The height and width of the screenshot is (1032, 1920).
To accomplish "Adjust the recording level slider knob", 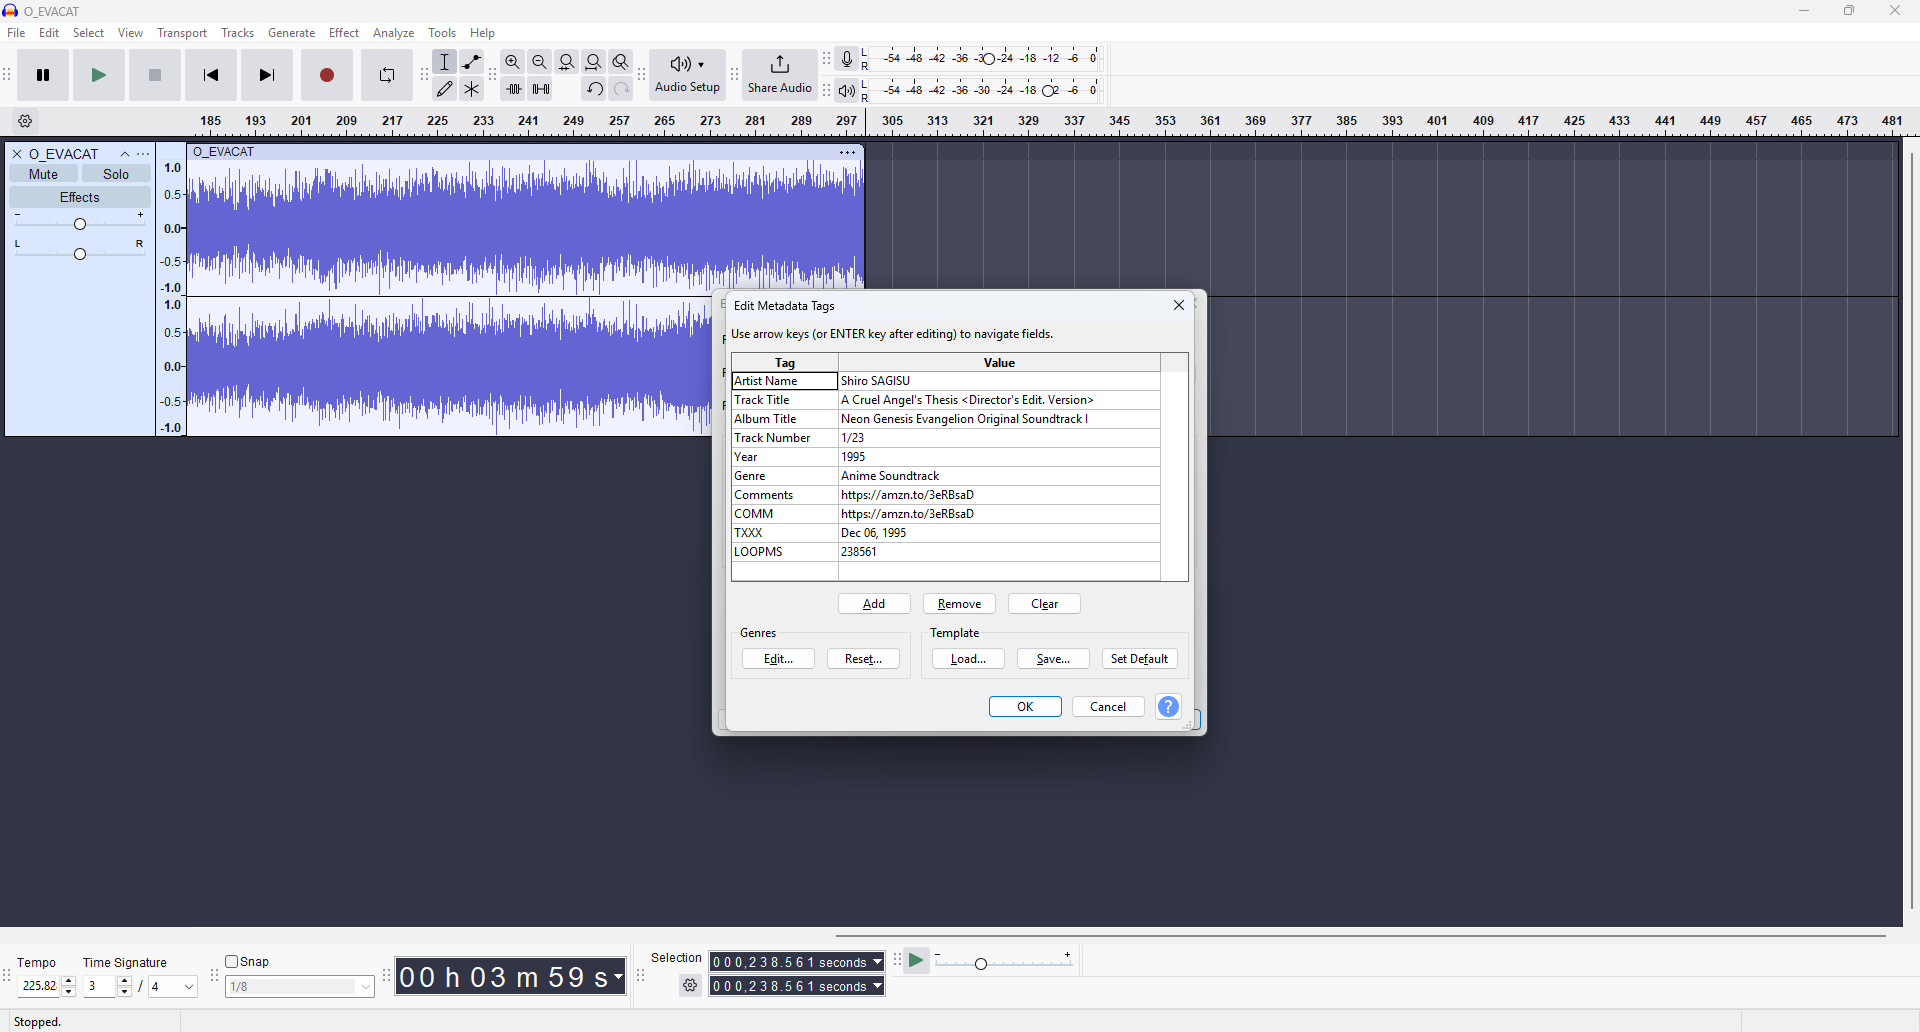I will (x=987, y=59).
